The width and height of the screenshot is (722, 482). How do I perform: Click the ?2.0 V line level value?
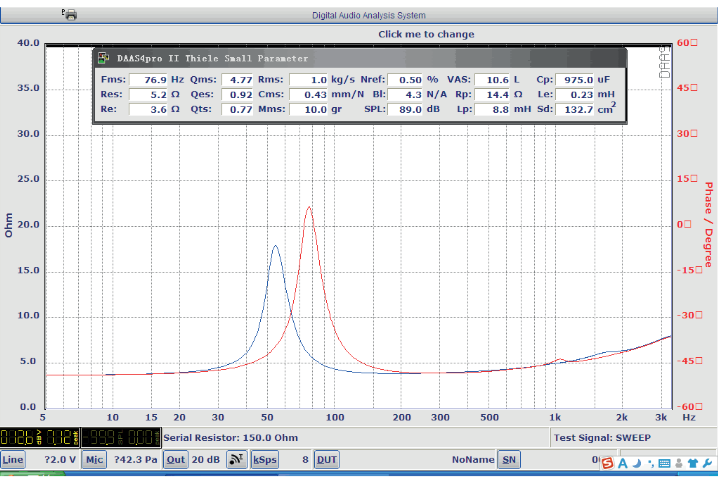coord(60,459)
